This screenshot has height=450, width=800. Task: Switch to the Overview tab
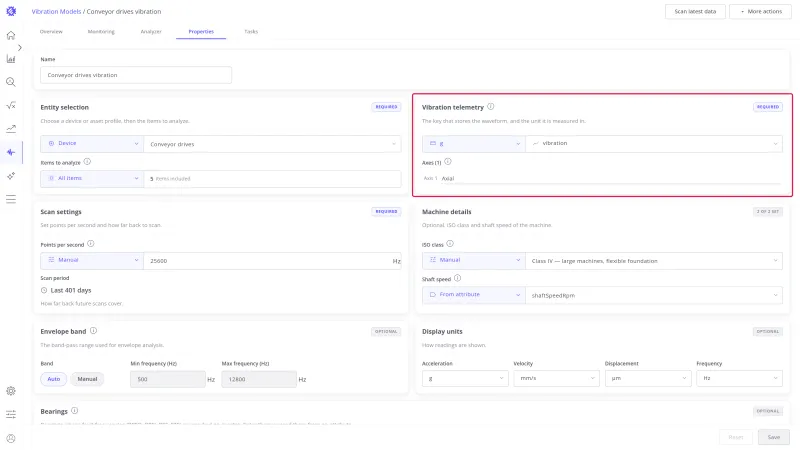point(51,32)
